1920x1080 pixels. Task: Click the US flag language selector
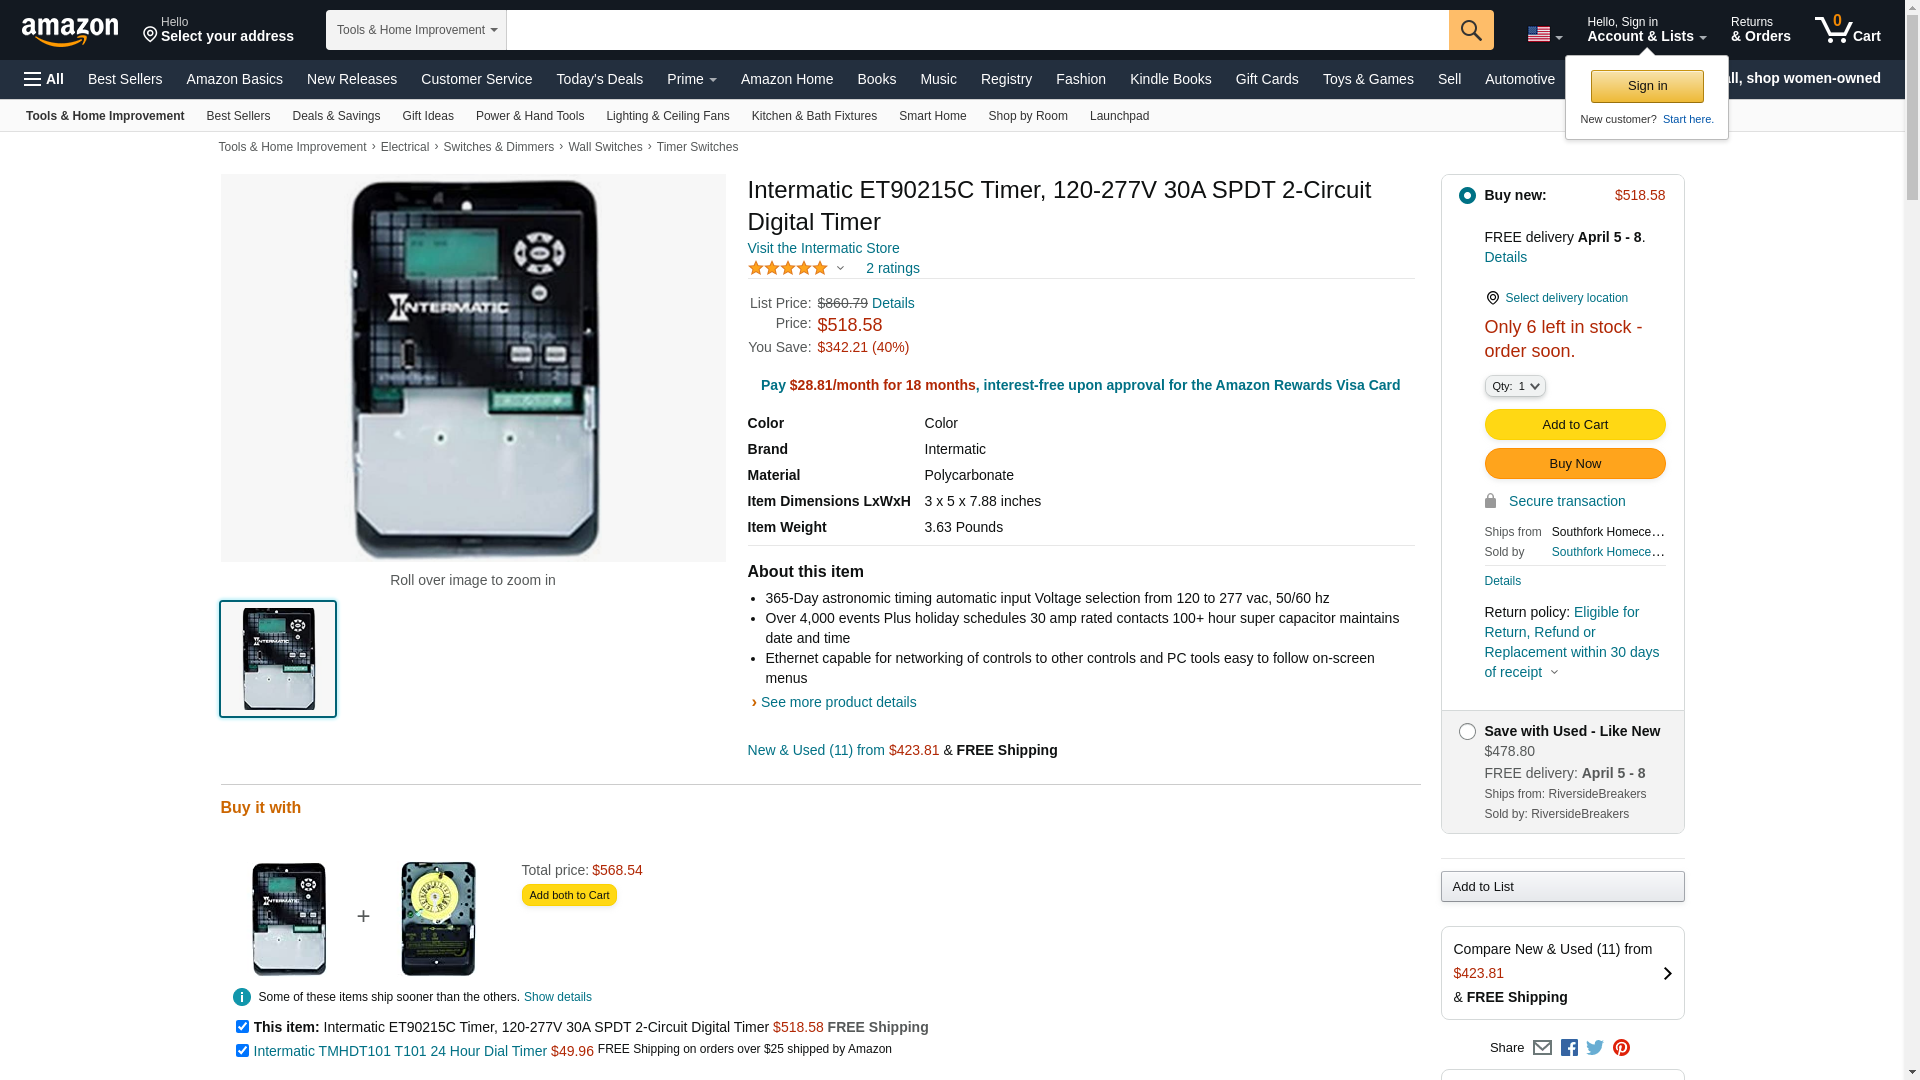(x=1544, y=34)
